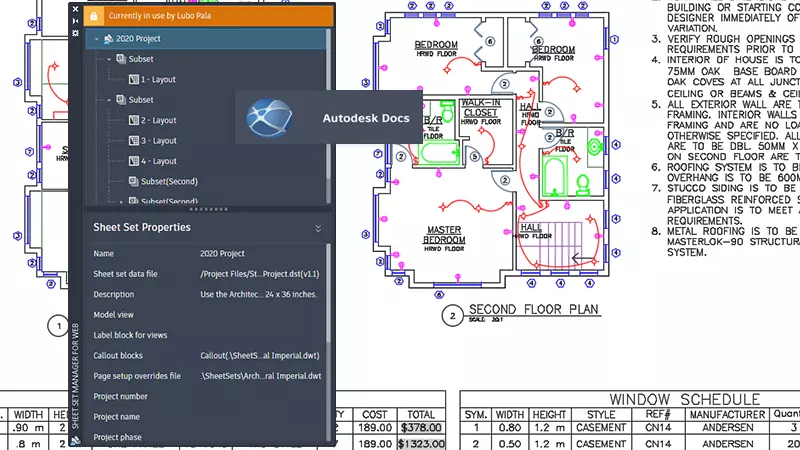Select the circled 2 view number bubble

point(452,316)
